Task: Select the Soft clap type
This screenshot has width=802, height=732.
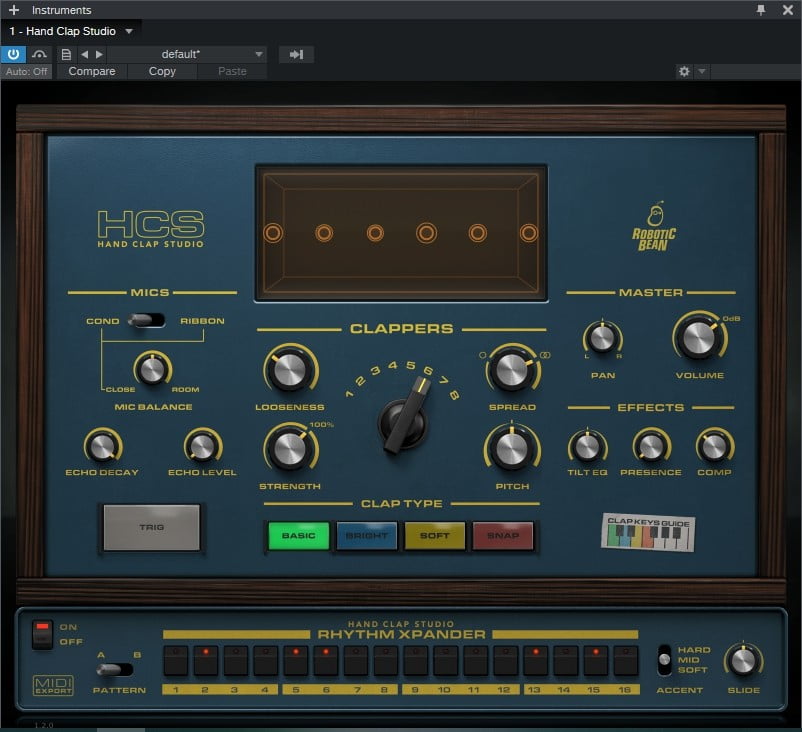Action: click(x=435, y=536)
